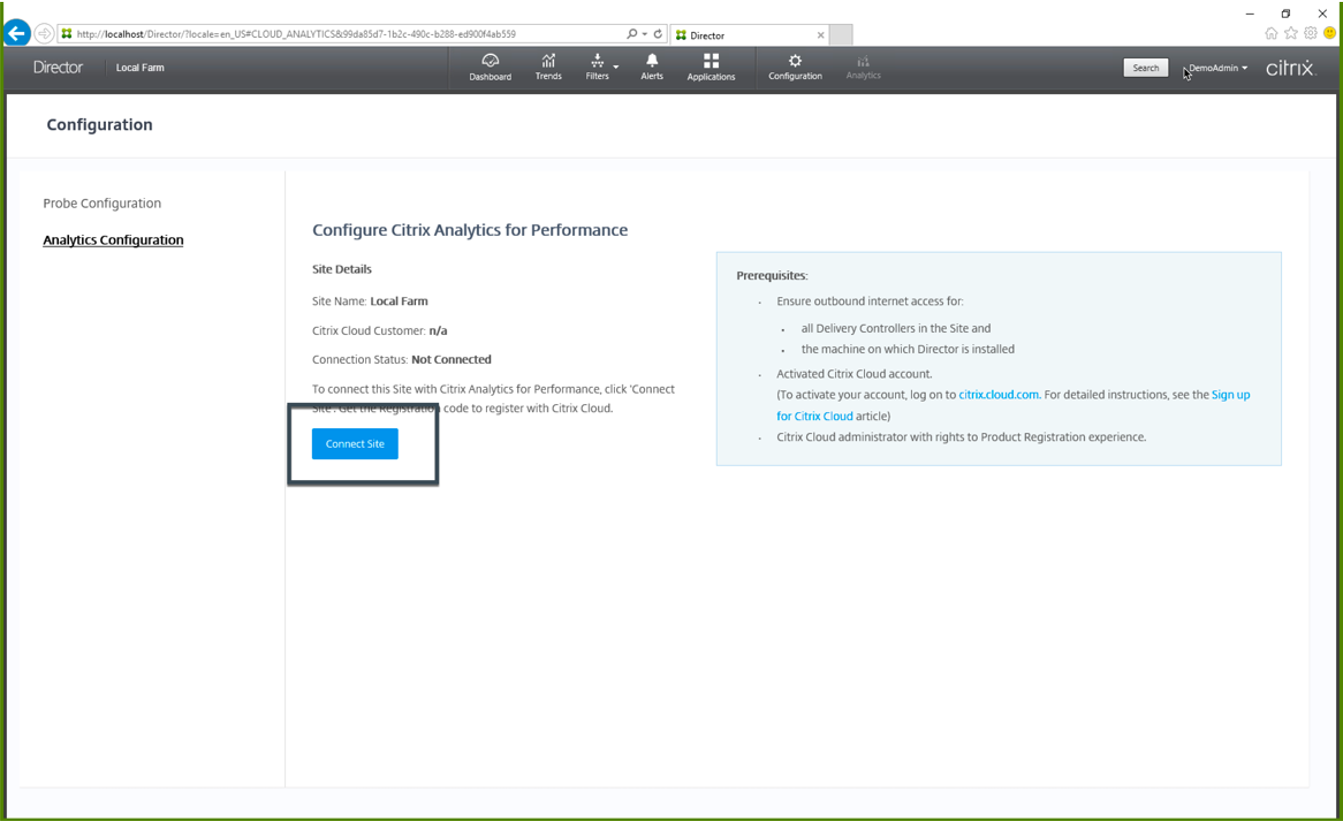Select Analytics Configuration in the sidebar

click(x=113, y=240)
